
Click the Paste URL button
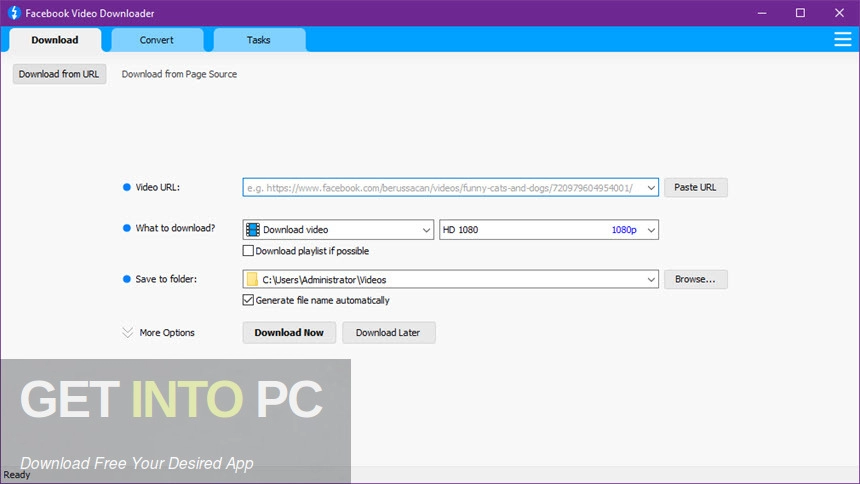695,187
